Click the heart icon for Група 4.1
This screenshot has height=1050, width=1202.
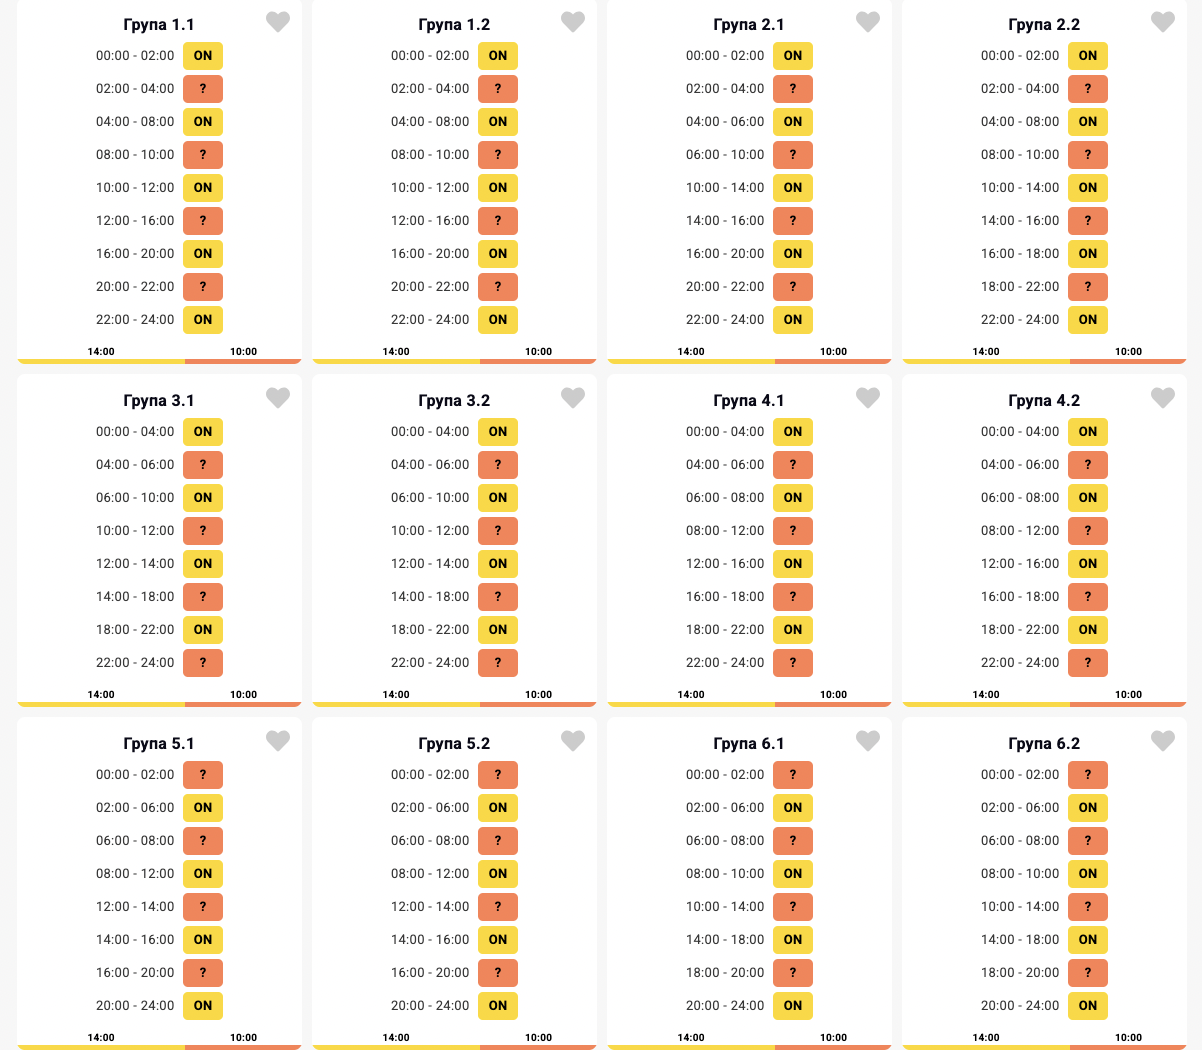[868, 398]
